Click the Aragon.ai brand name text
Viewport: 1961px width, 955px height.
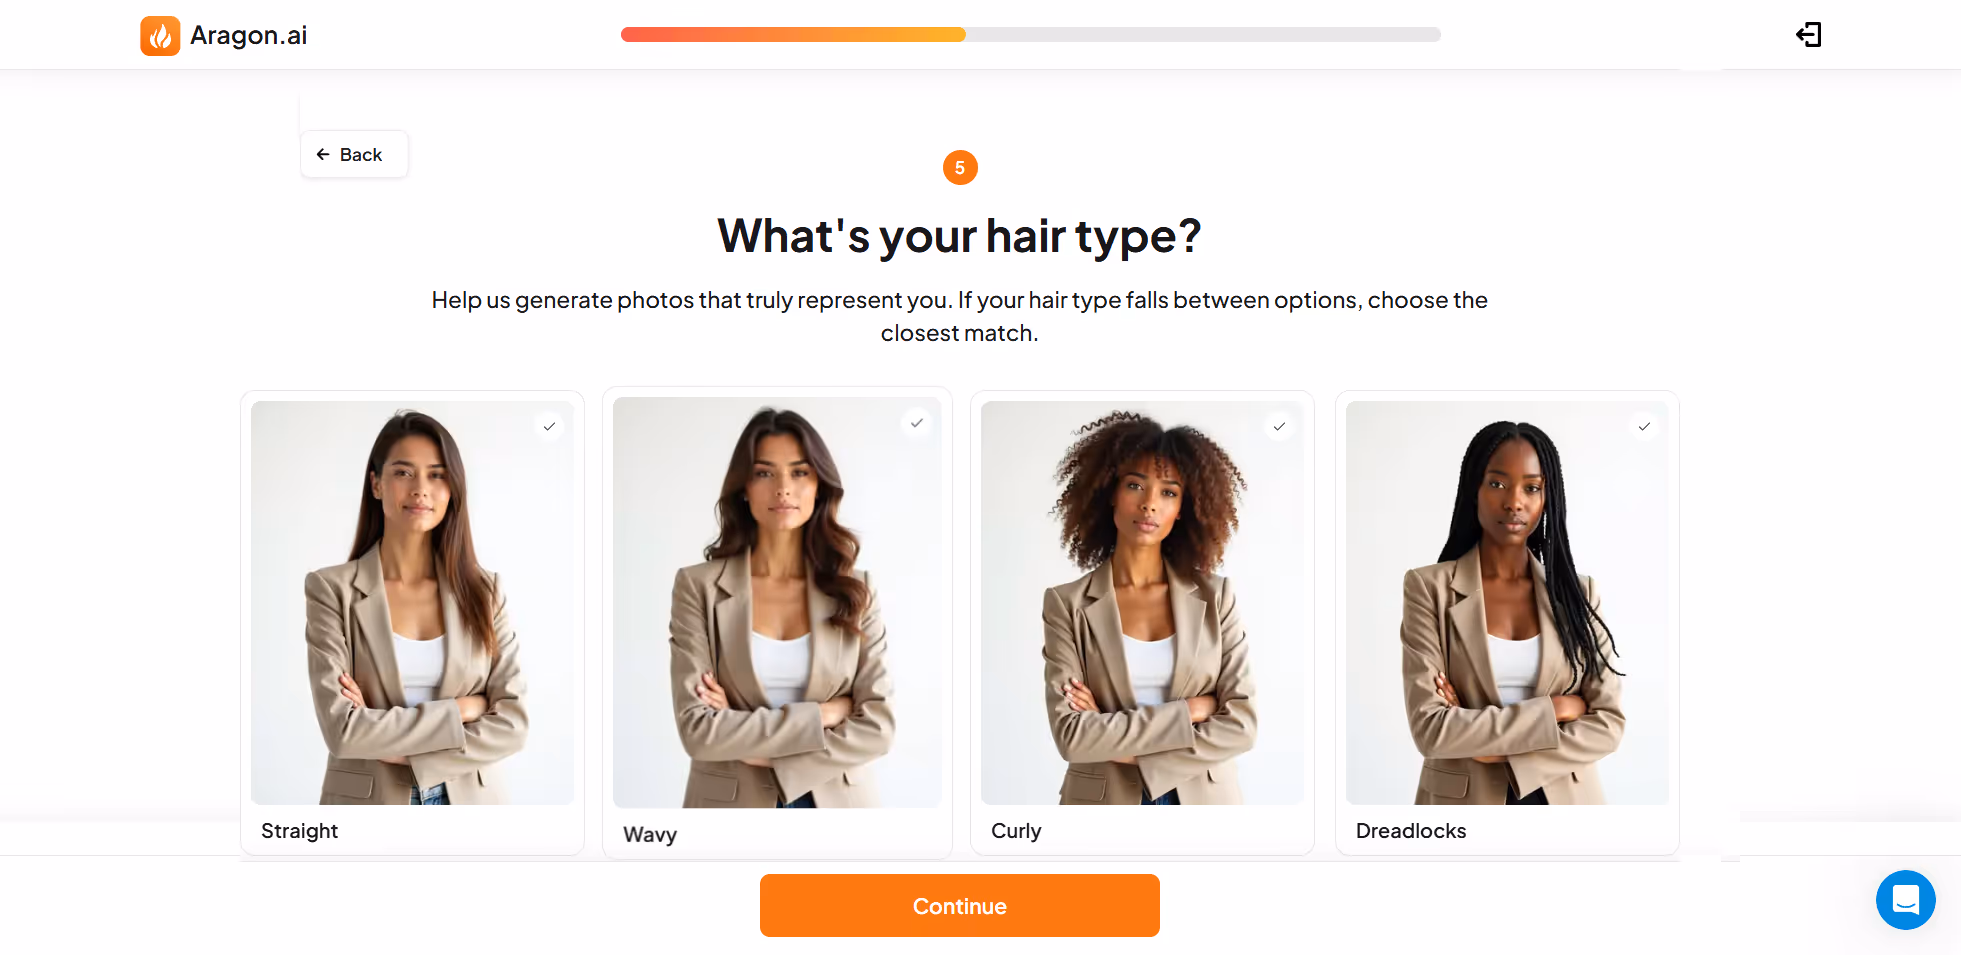(249, 36)
